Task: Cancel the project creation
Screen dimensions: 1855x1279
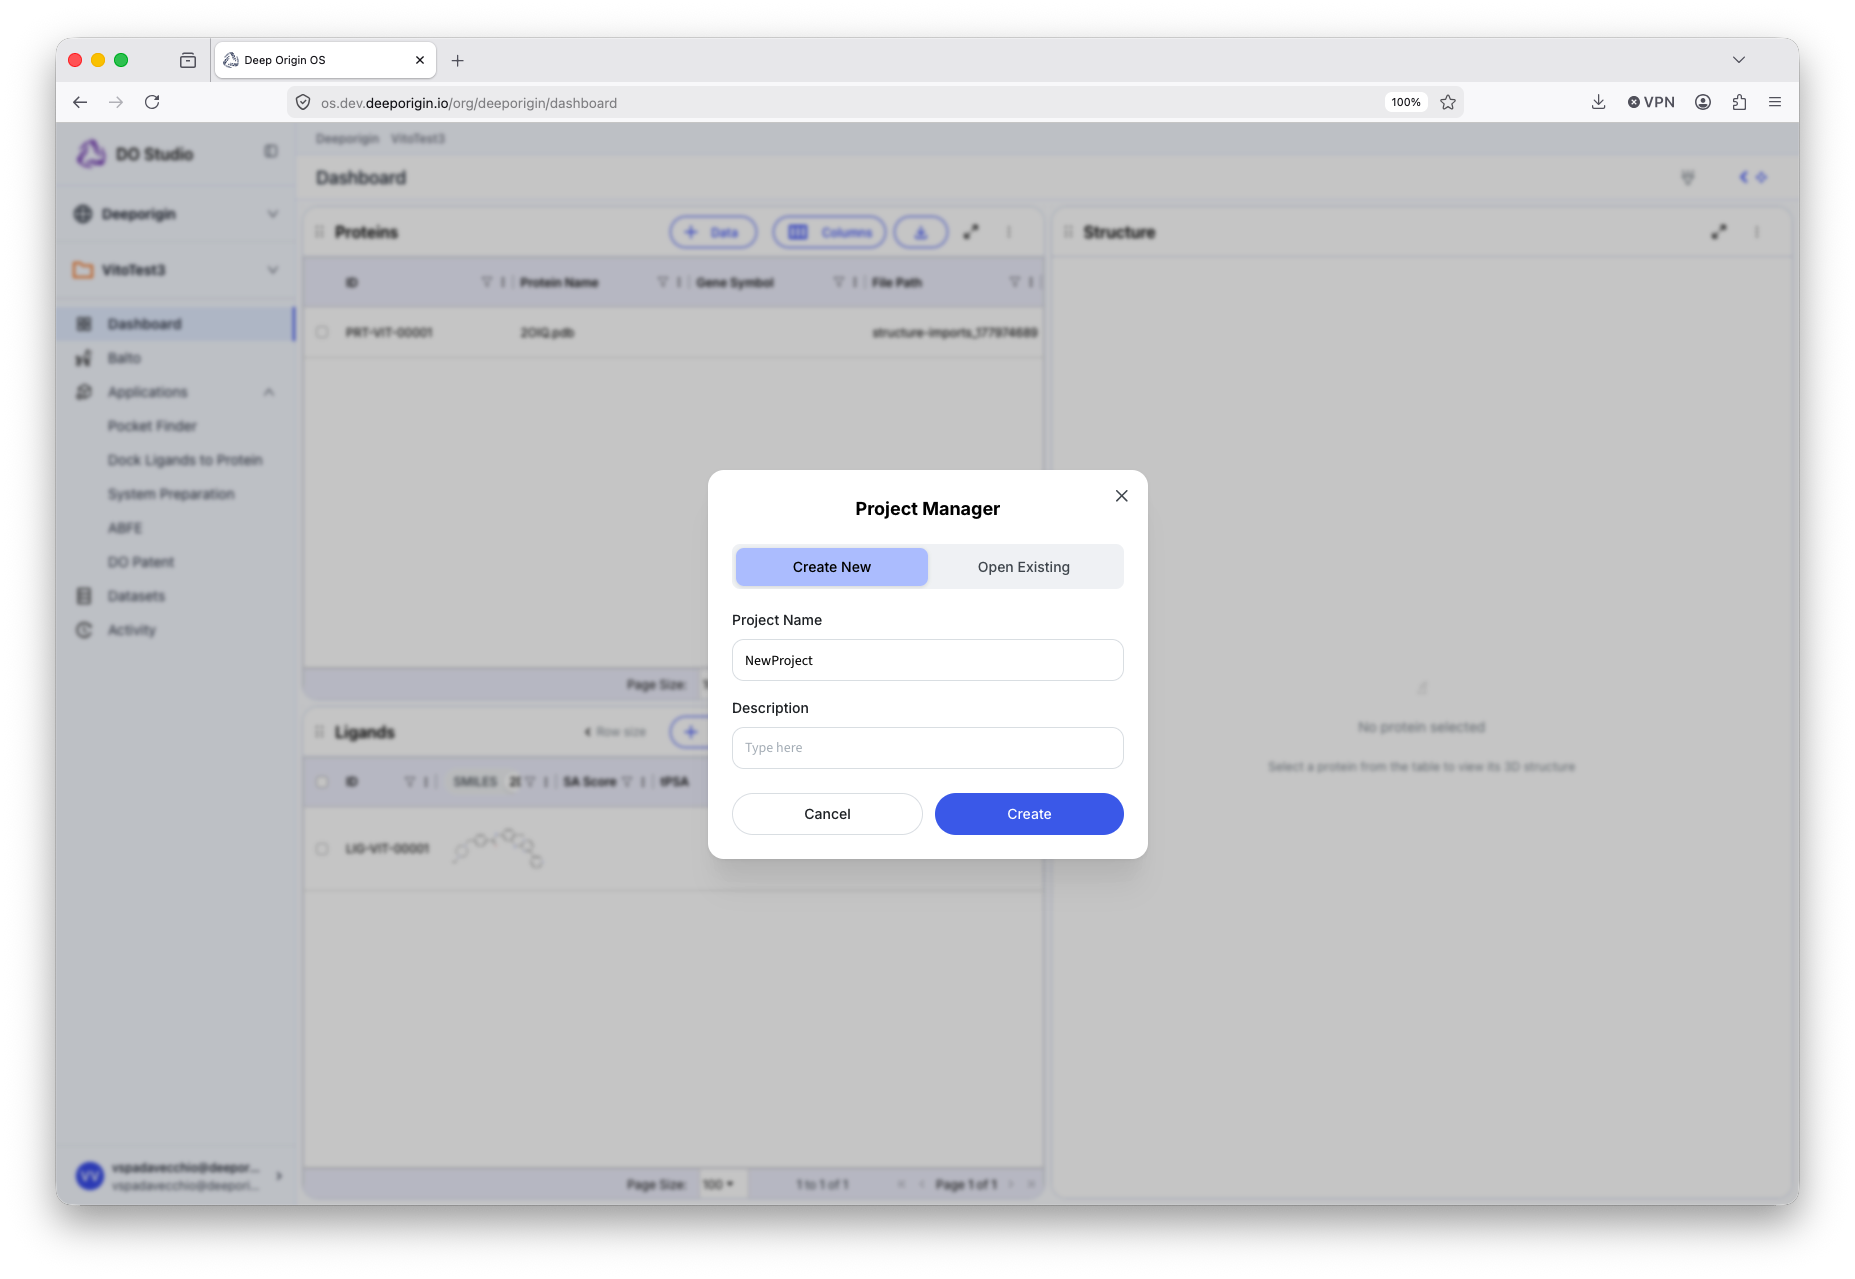Action: [827, 814]
